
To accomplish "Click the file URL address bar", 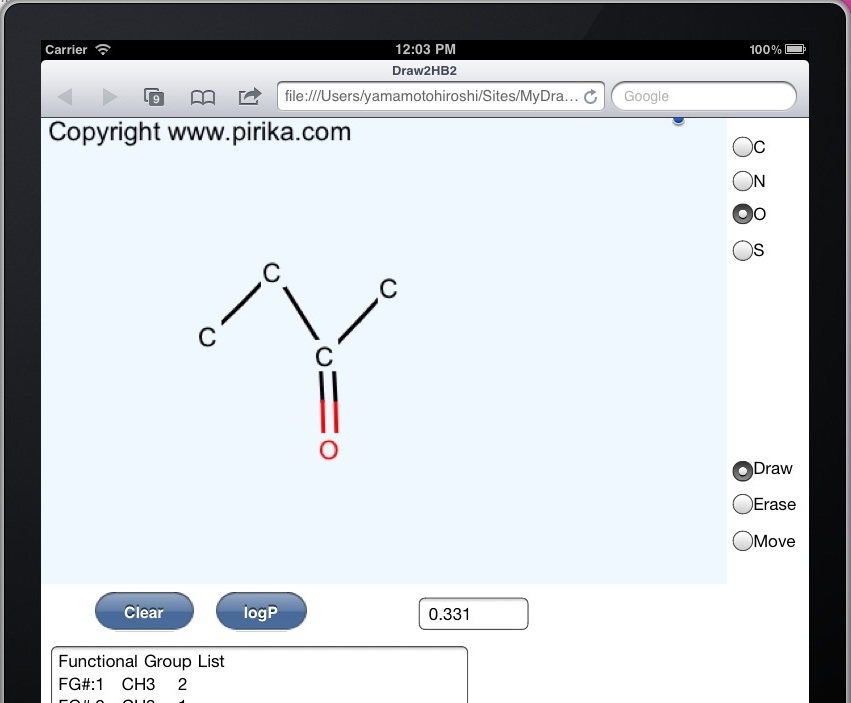I will coord(440,96).
